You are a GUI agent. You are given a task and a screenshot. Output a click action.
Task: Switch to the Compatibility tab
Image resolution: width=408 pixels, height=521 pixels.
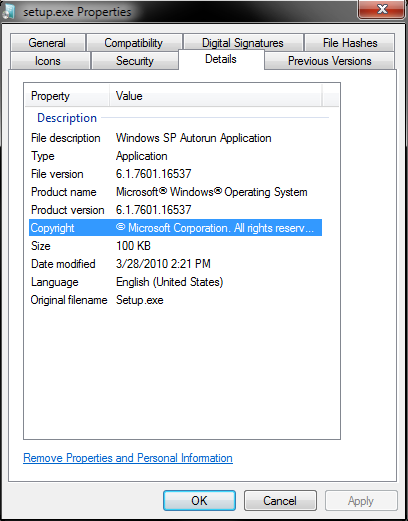pos(134,43)
